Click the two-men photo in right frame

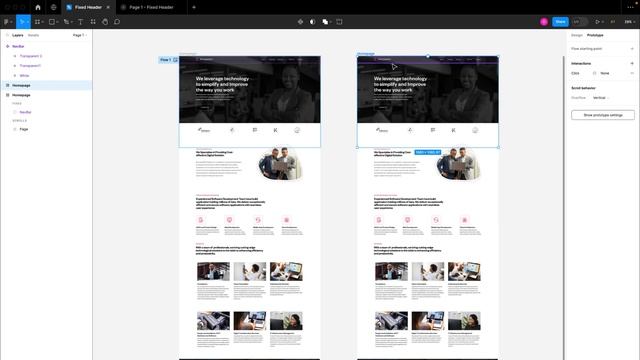coord(458,164)
